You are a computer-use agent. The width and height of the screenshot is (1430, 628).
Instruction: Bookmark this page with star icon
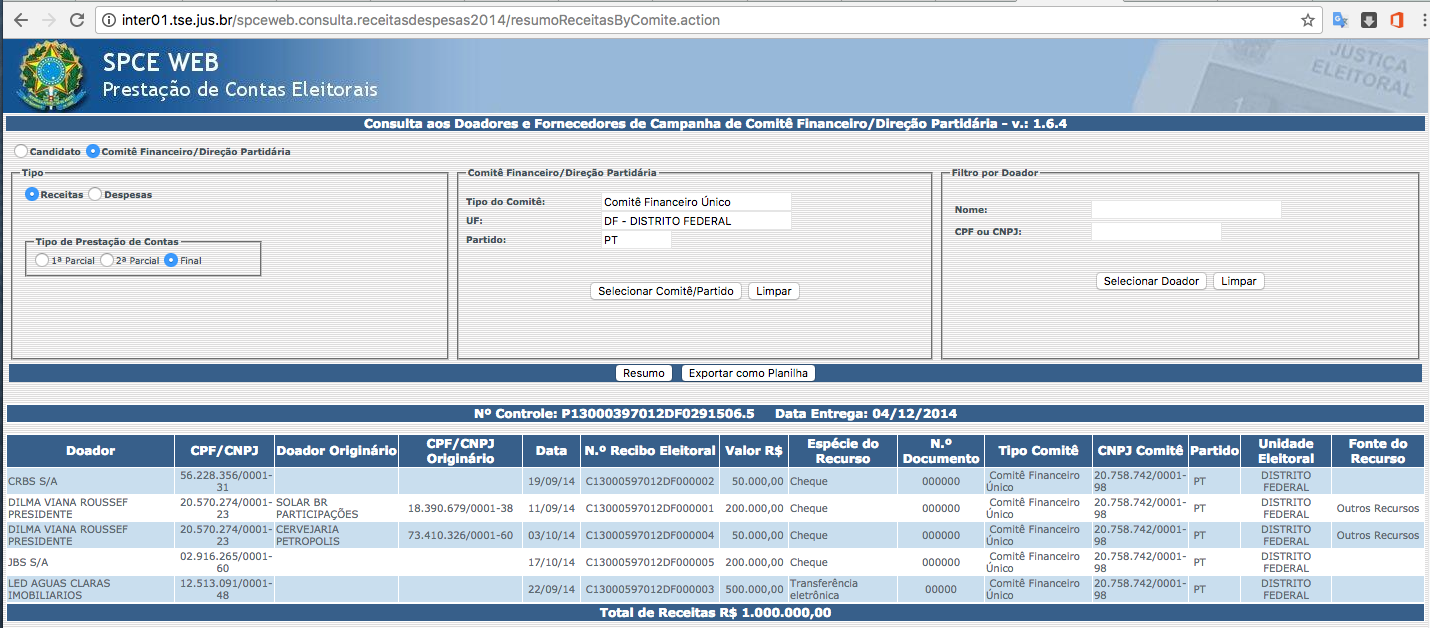point(1307,20)
